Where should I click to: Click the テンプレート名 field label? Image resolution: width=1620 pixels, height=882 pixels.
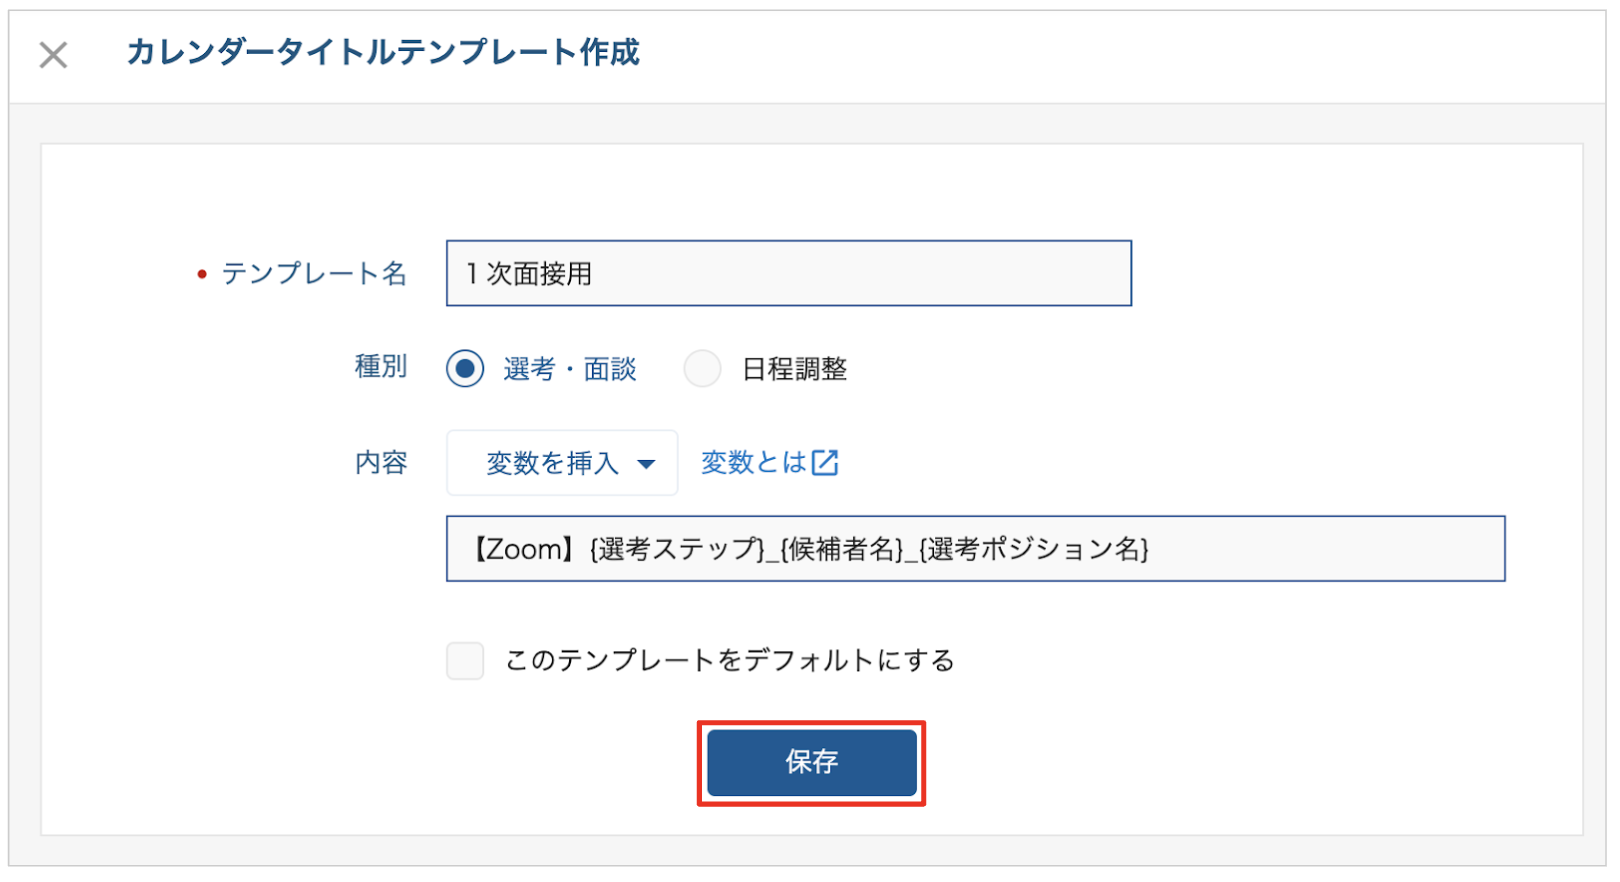point(314,273)
